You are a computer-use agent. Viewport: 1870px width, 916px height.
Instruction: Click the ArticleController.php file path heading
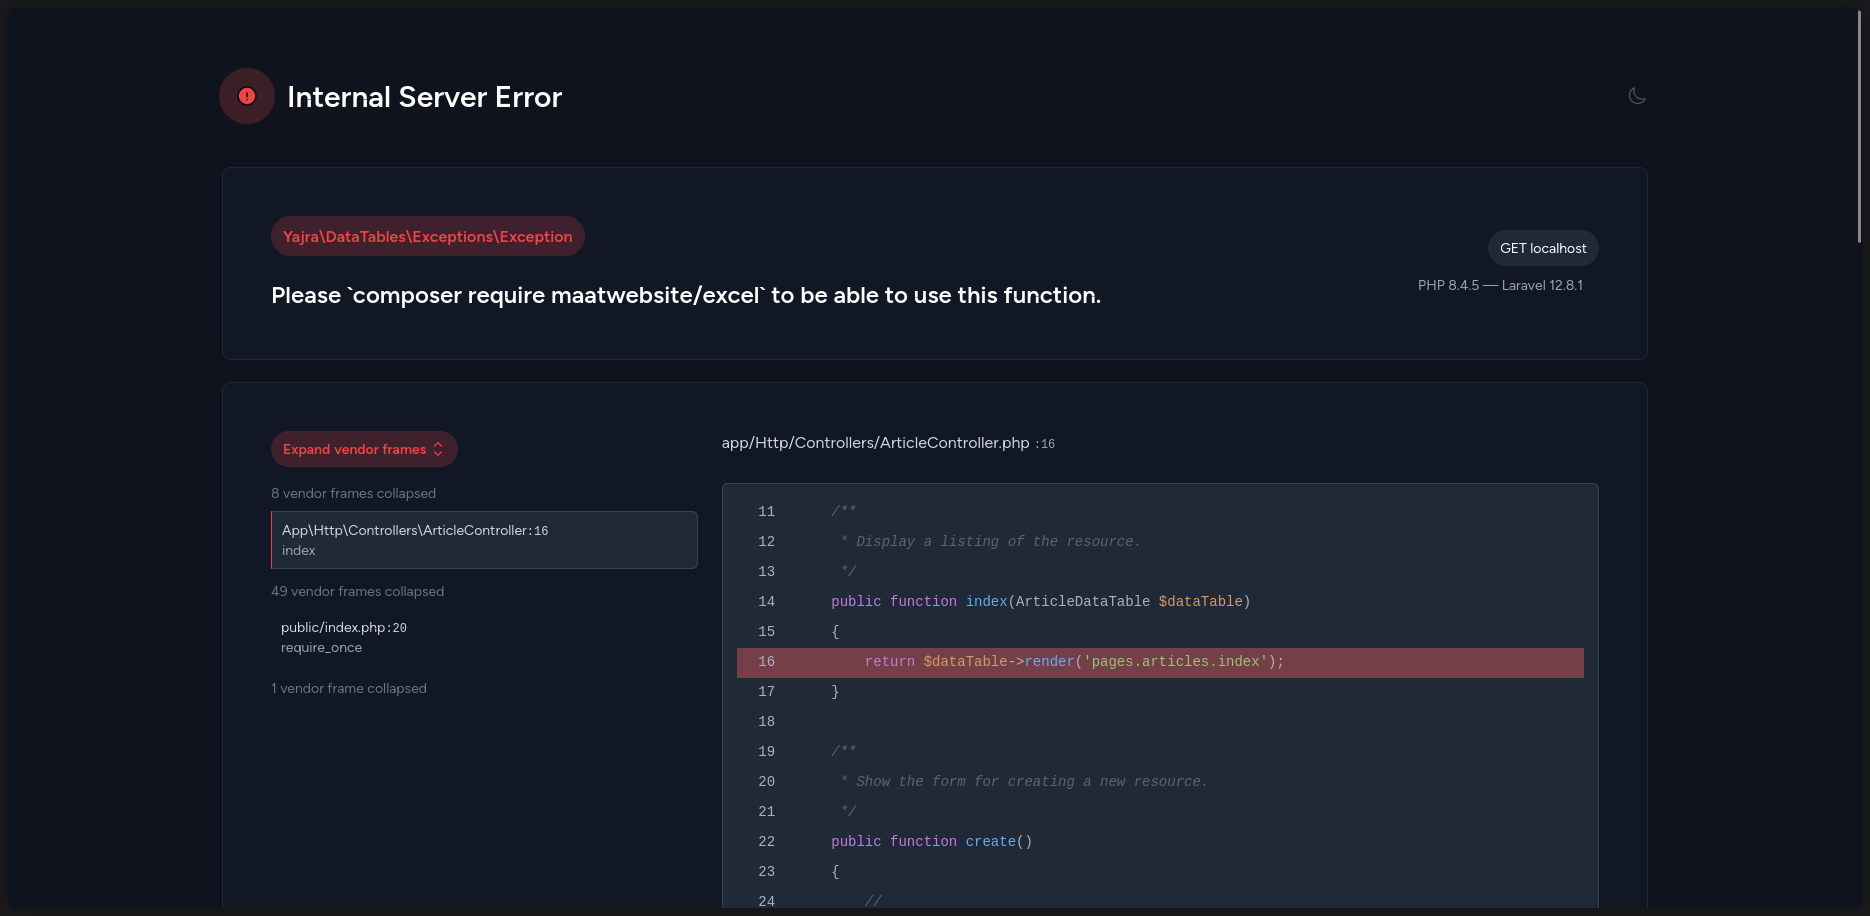[888, 443]
